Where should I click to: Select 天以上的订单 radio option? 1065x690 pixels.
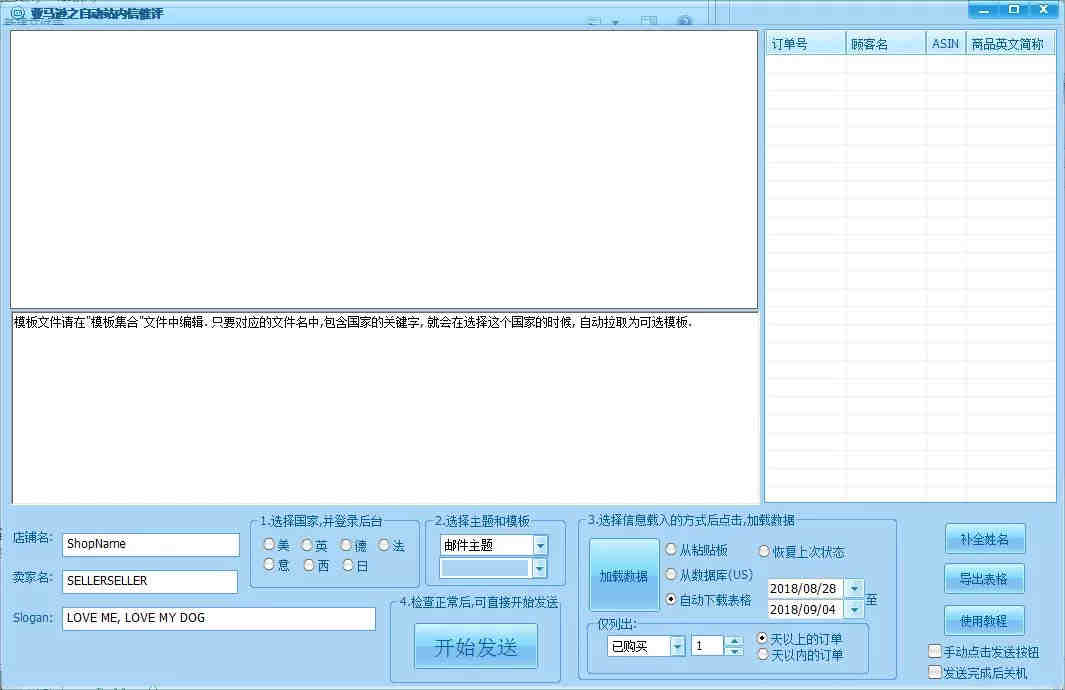[762, 638]
